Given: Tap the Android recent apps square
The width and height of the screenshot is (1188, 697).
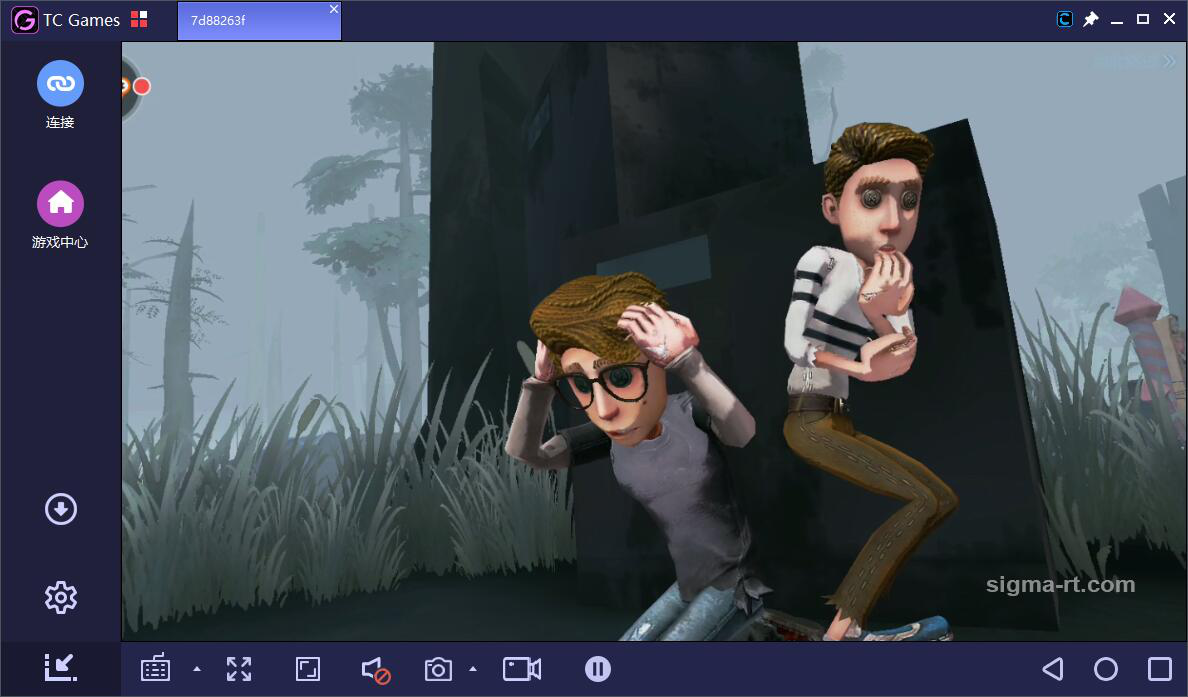Looking at the screenshot, I should coord(1160,669).
